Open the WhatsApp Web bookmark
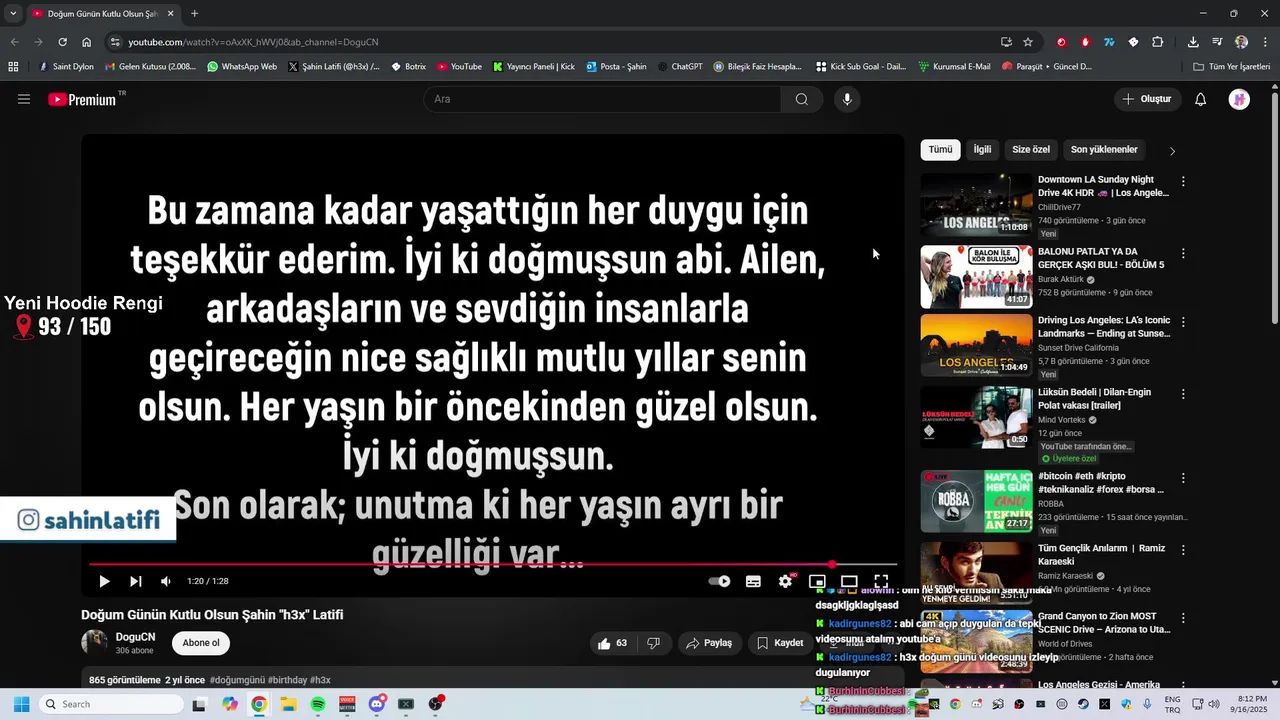This screenshot has height=720, width=1280. [242, 67]
